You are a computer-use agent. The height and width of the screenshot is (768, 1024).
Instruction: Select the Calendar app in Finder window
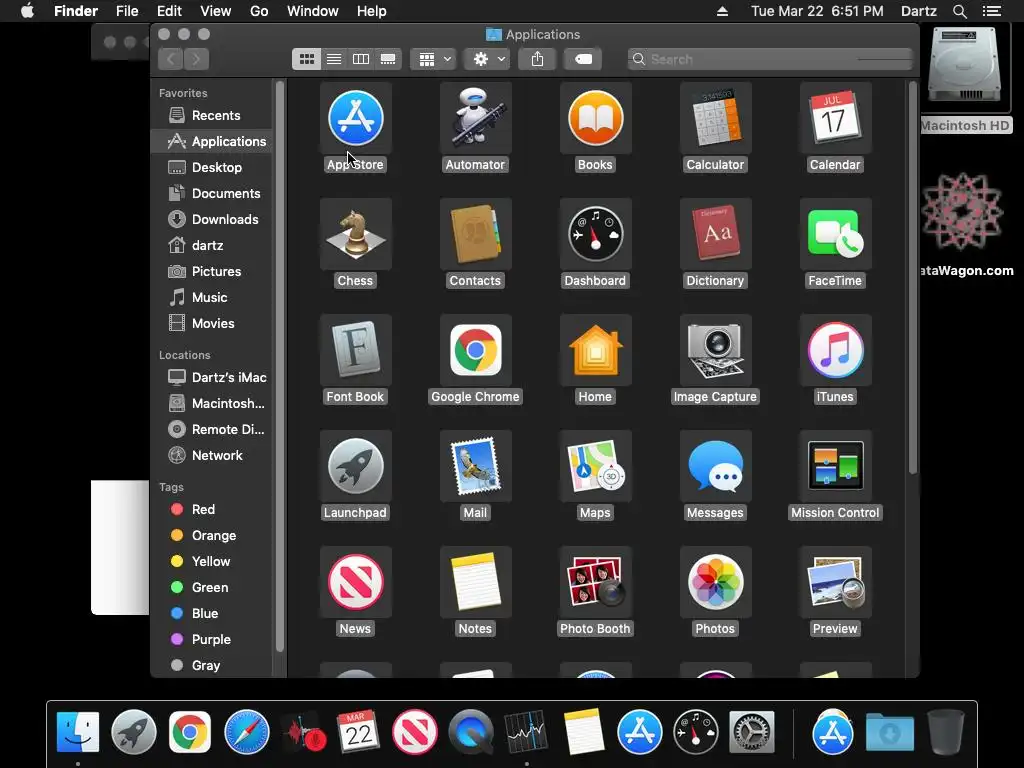tap(835, 118)
